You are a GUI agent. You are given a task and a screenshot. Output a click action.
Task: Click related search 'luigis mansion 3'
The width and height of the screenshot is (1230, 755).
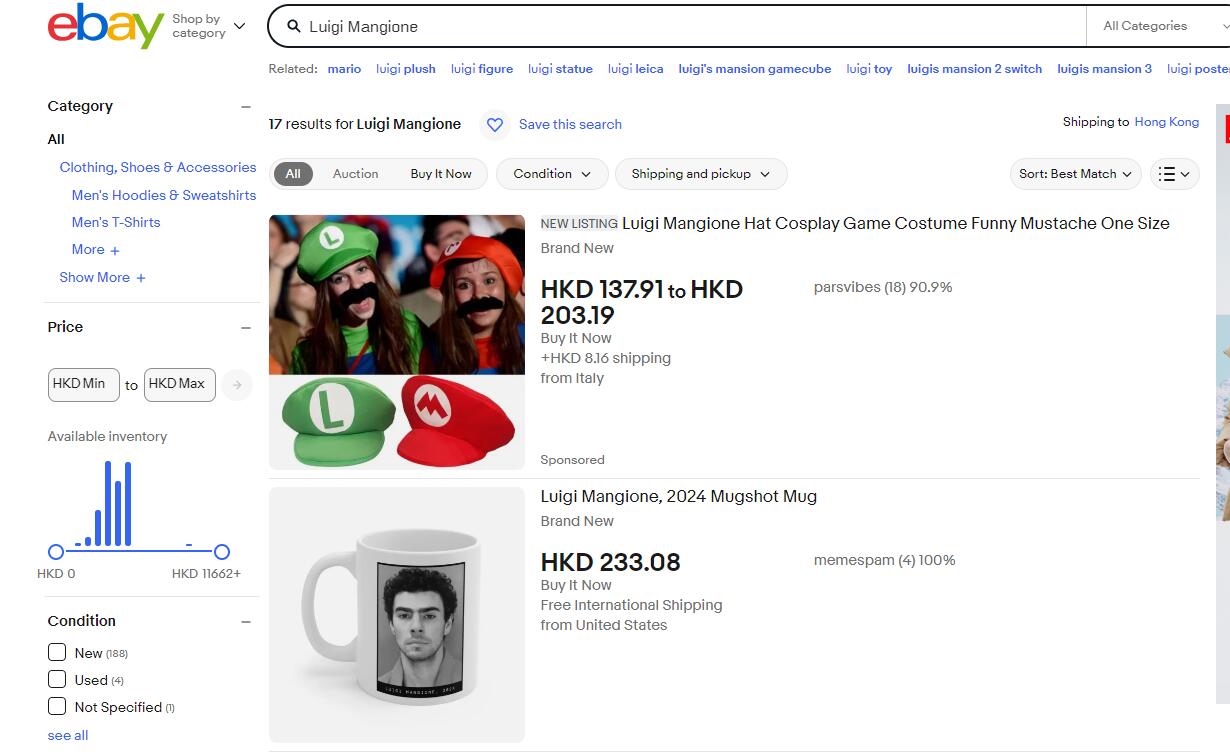tap(1105, 69)
